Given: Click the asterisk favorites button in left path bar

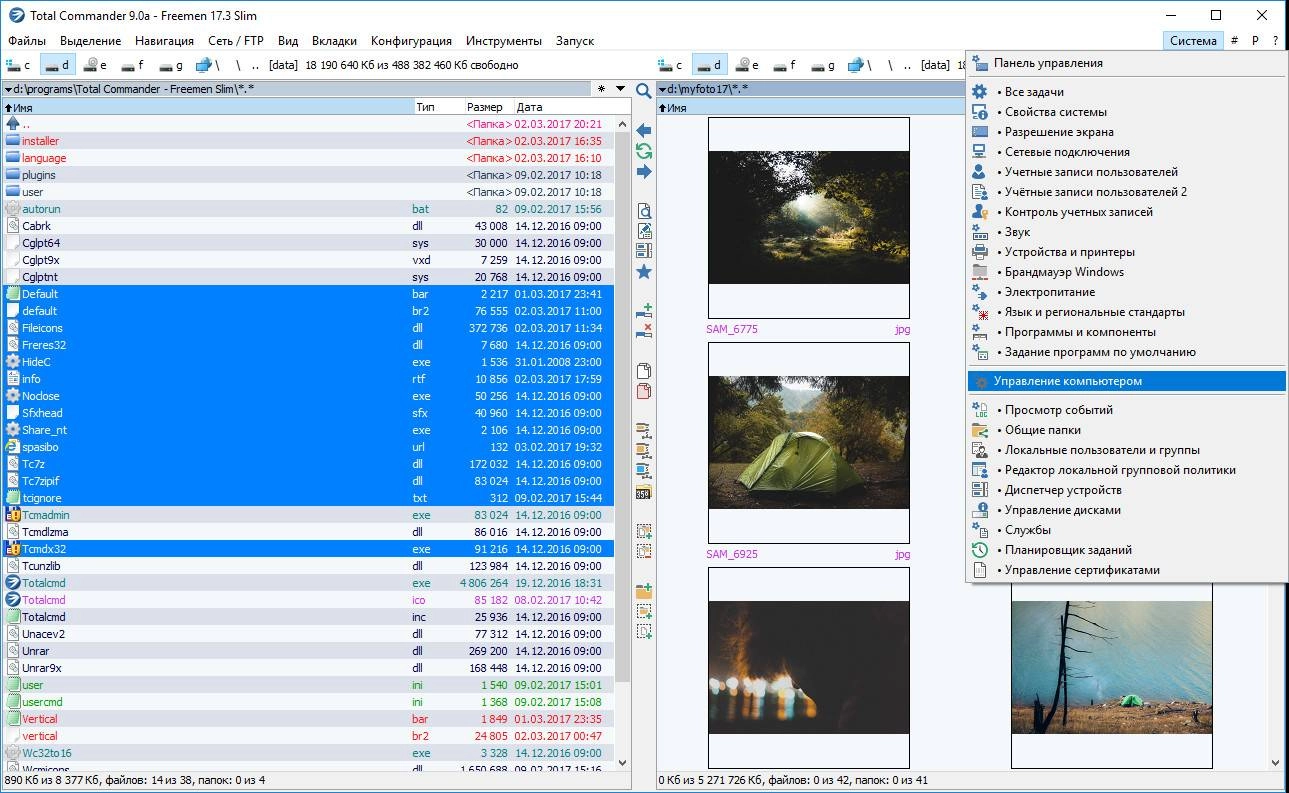Looking at the screenshot, I should click(x=601, y=89).
